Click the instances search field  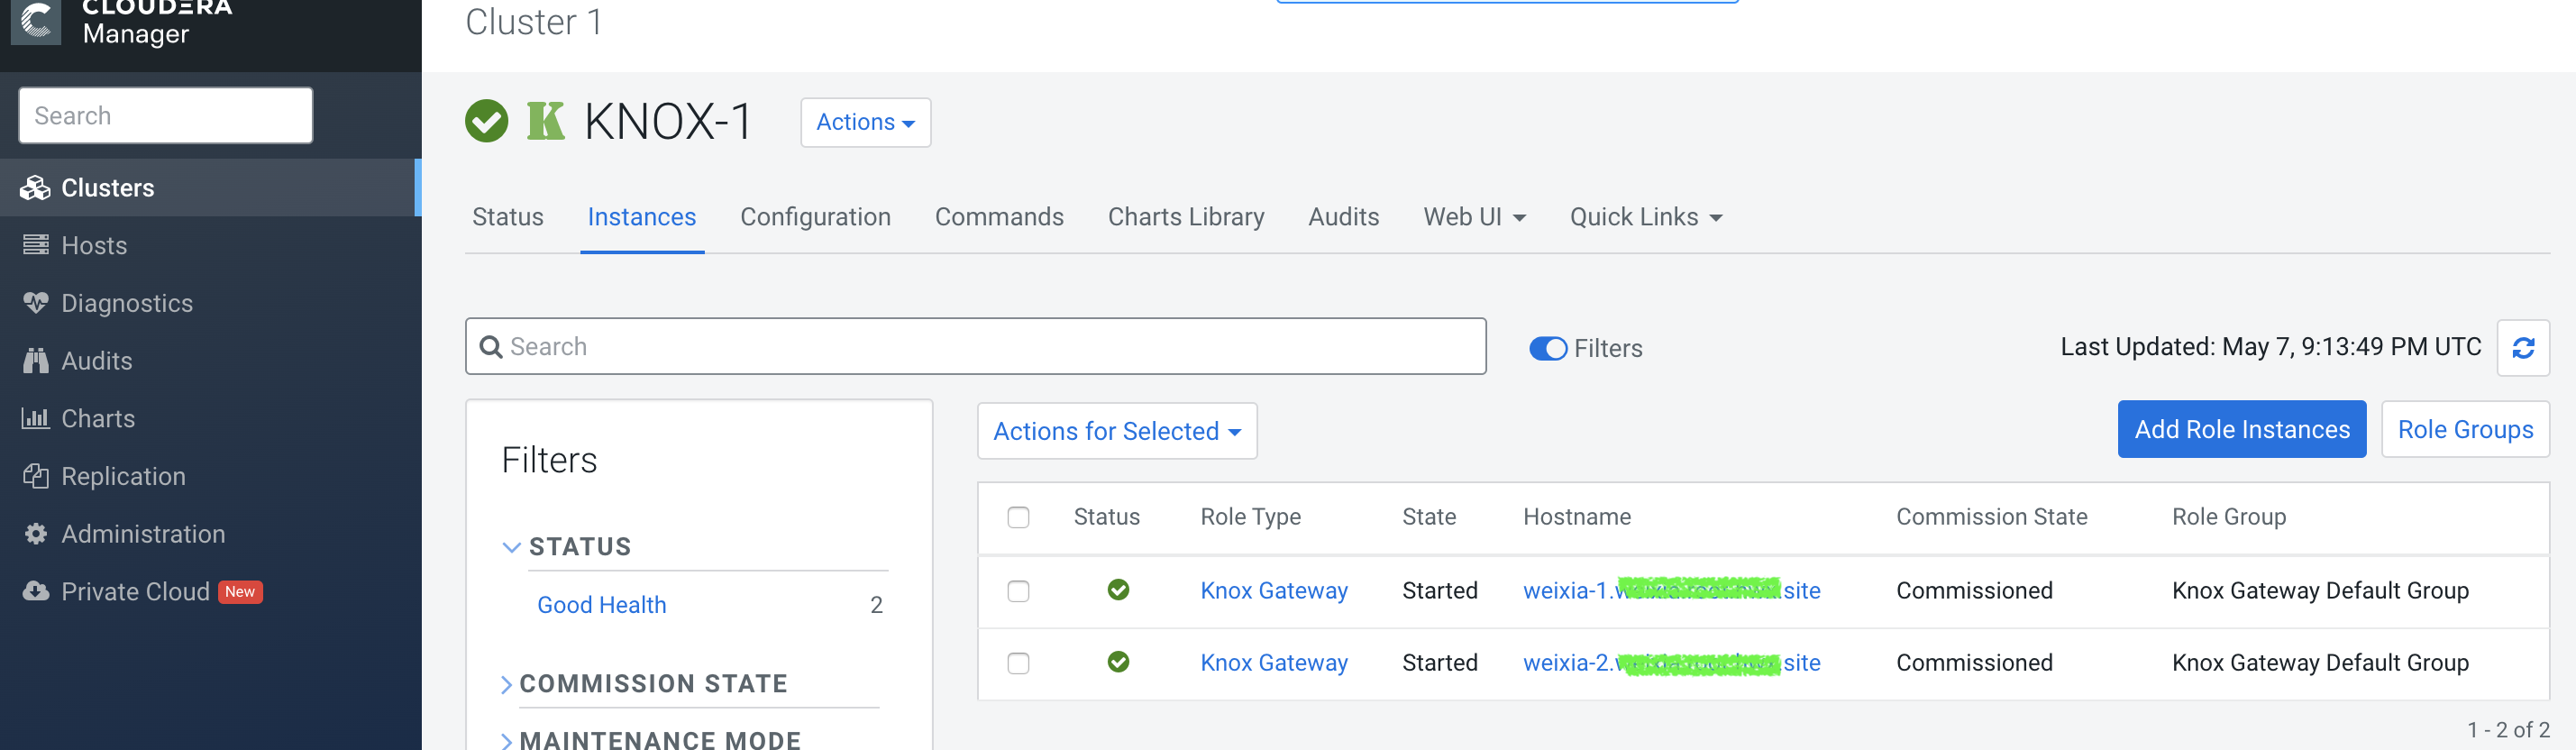[x=975, y=347]
